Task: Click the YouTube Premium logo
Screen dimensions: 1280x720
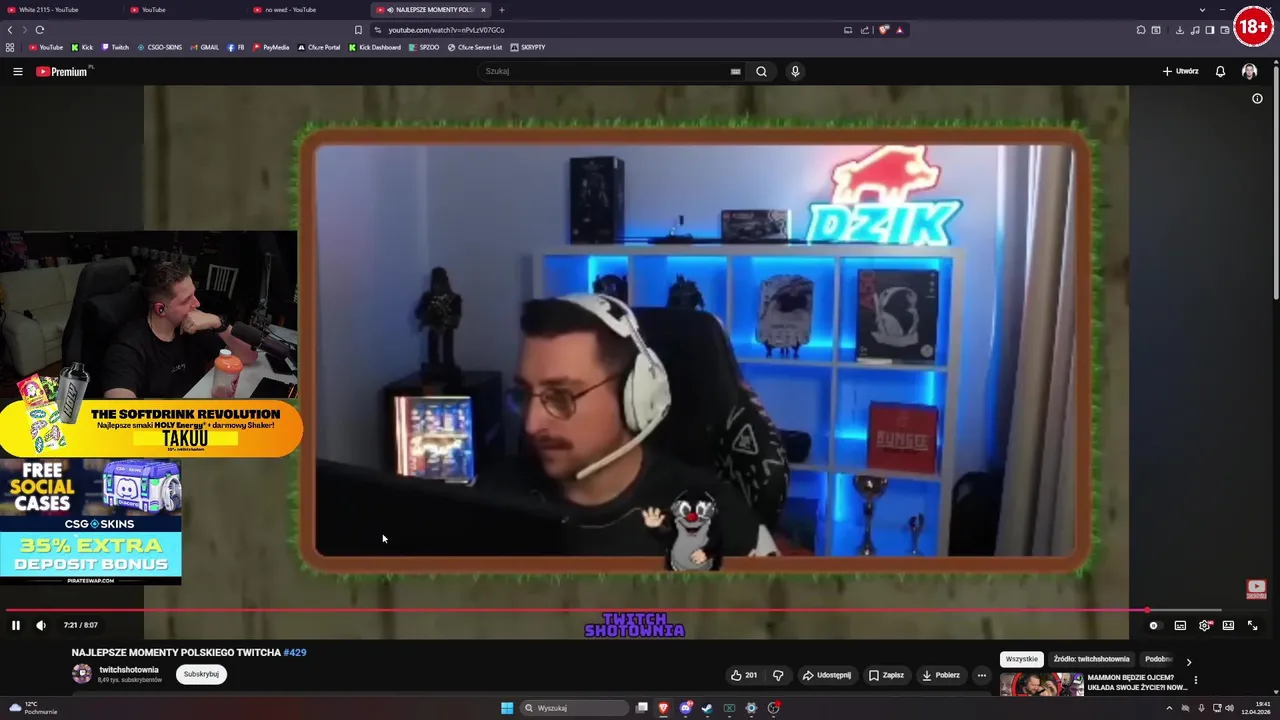Action: coord(62,71)
